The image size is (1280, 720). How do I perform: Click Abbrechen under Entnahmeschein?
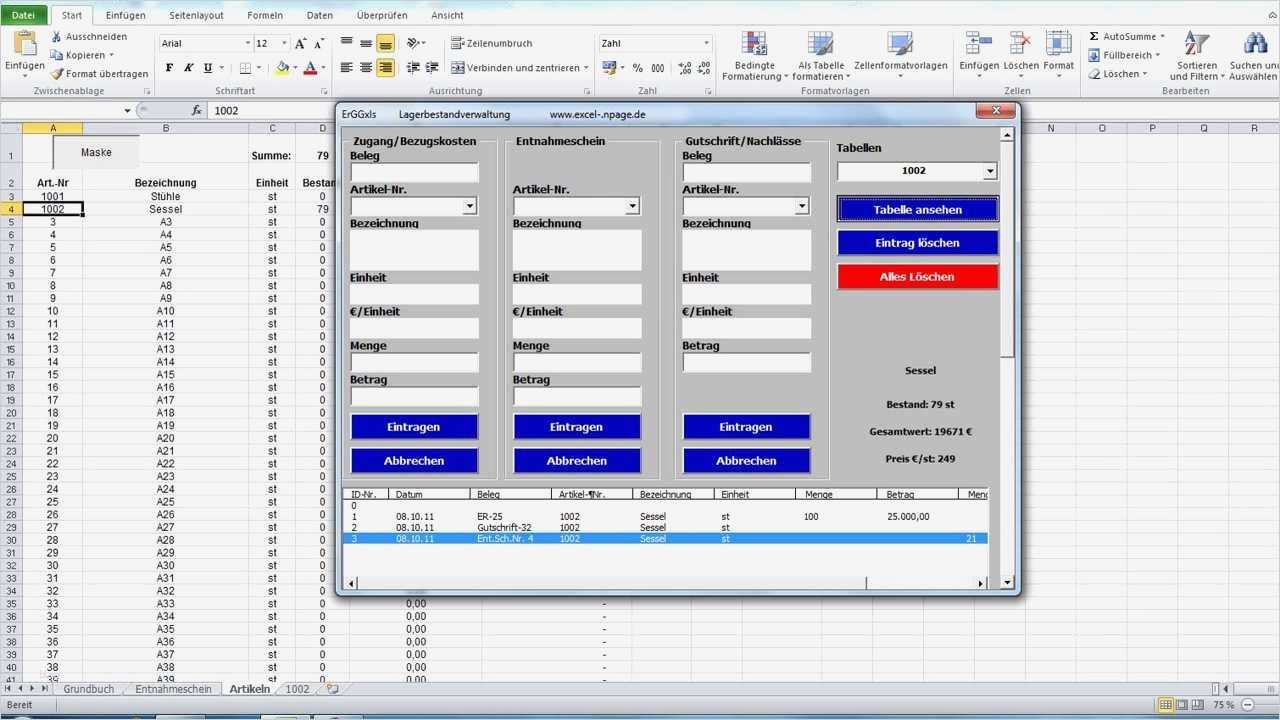[577, 461]
